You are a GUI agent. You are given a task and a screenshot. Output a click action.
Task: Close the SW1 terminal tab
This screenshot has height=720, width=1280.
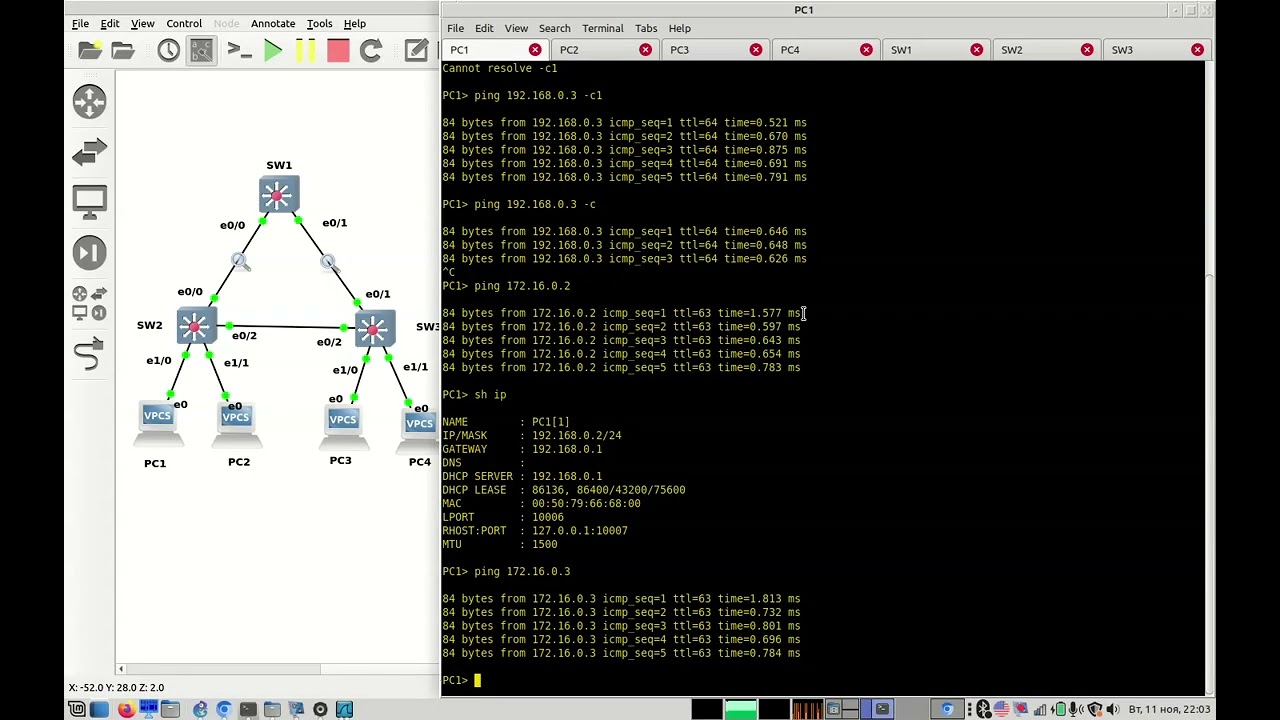tap(977, 50)
